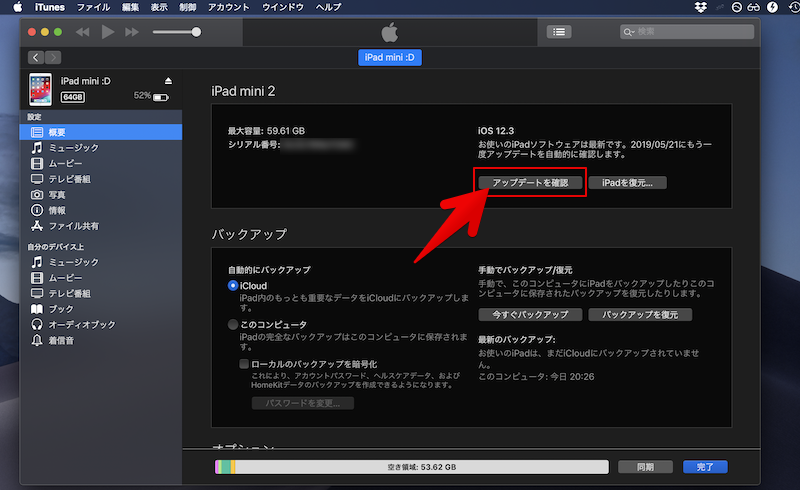Viewport: 800px width, 490px height.
Task: Click the fast-forward next track icon
Action: [x=133, y=32]
